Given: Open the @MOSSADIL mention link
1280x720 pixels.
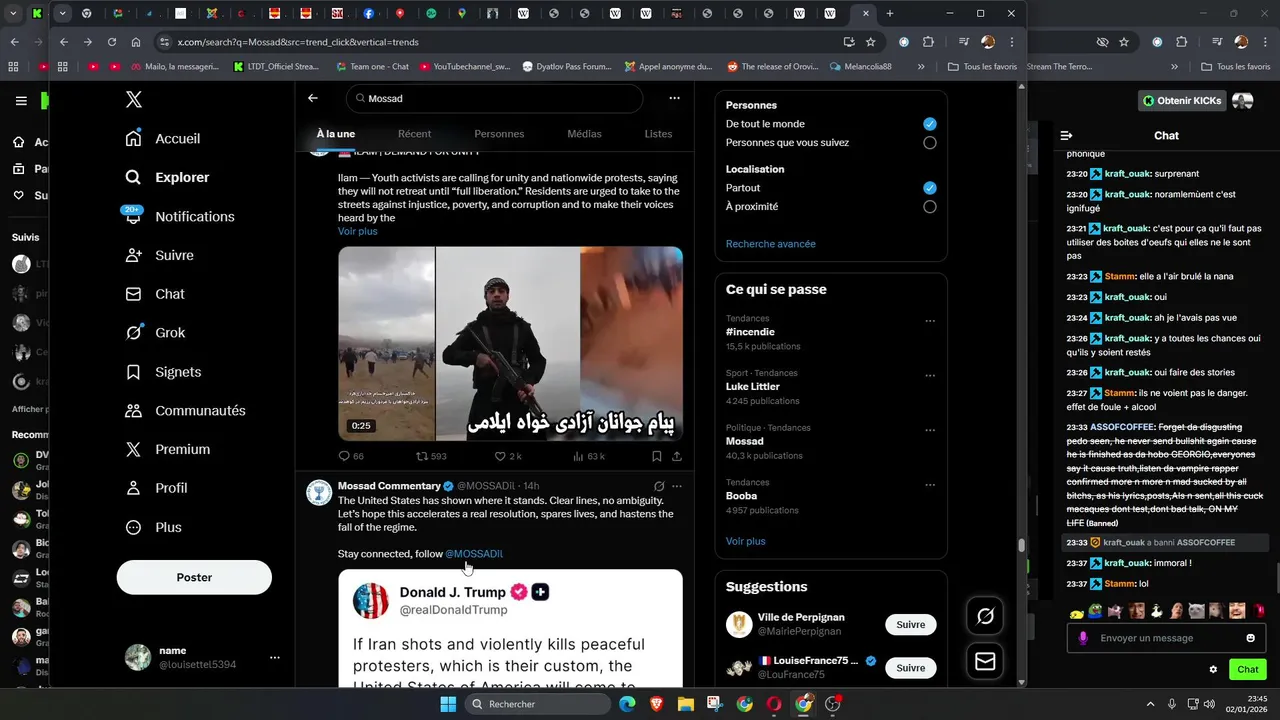Looking at the screenshot, I should click(x=474, y=554).
